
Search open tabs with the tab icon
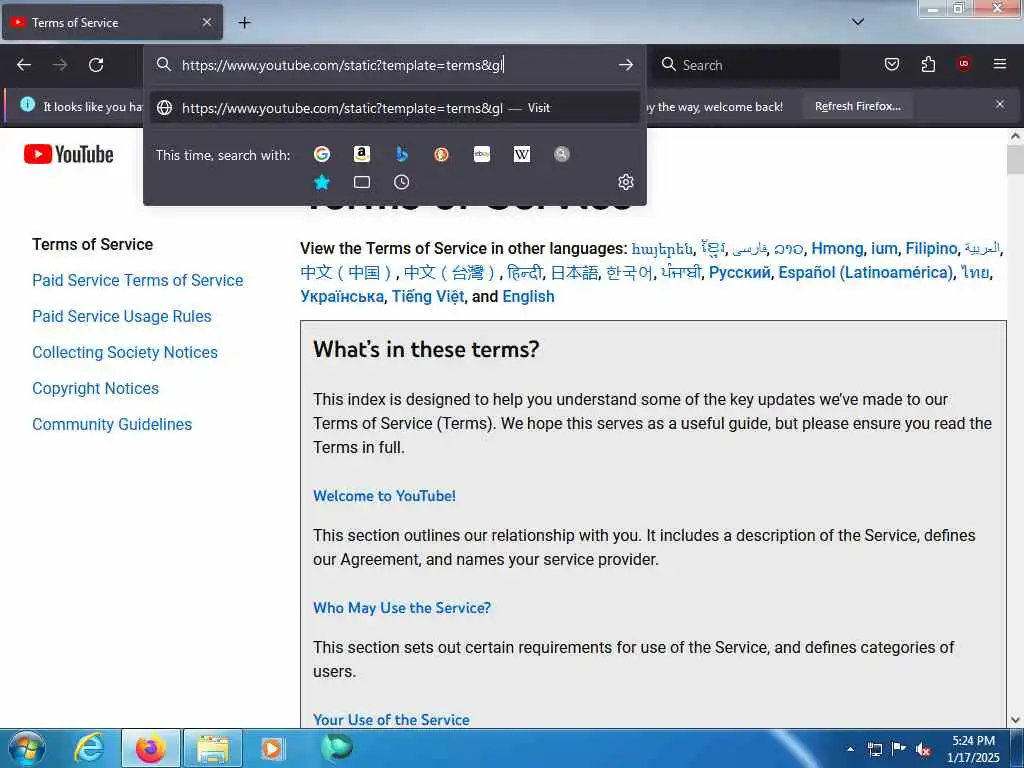(x=361, y=182)
